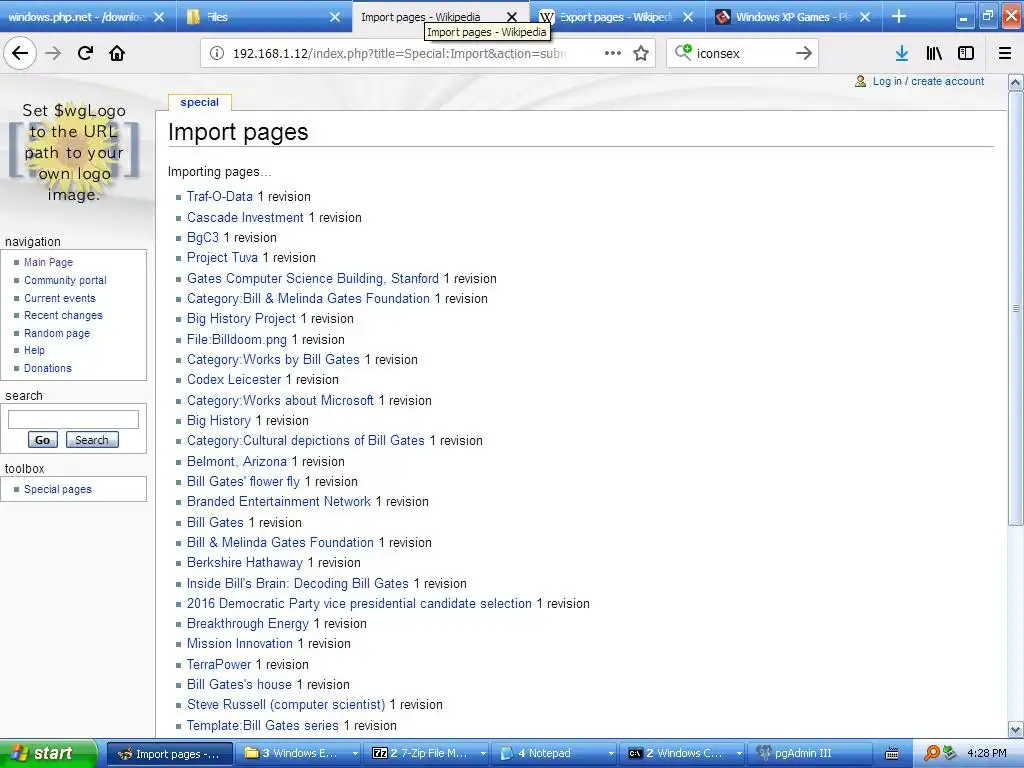Open File:Billdoom.png link
This screenshot has height=768, width=1024.
(236, 340)
